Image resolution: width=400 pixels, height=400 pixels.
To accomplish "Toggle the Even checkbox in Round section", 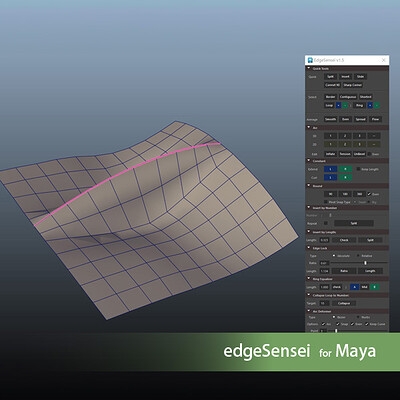I will (x=369, y=194).
